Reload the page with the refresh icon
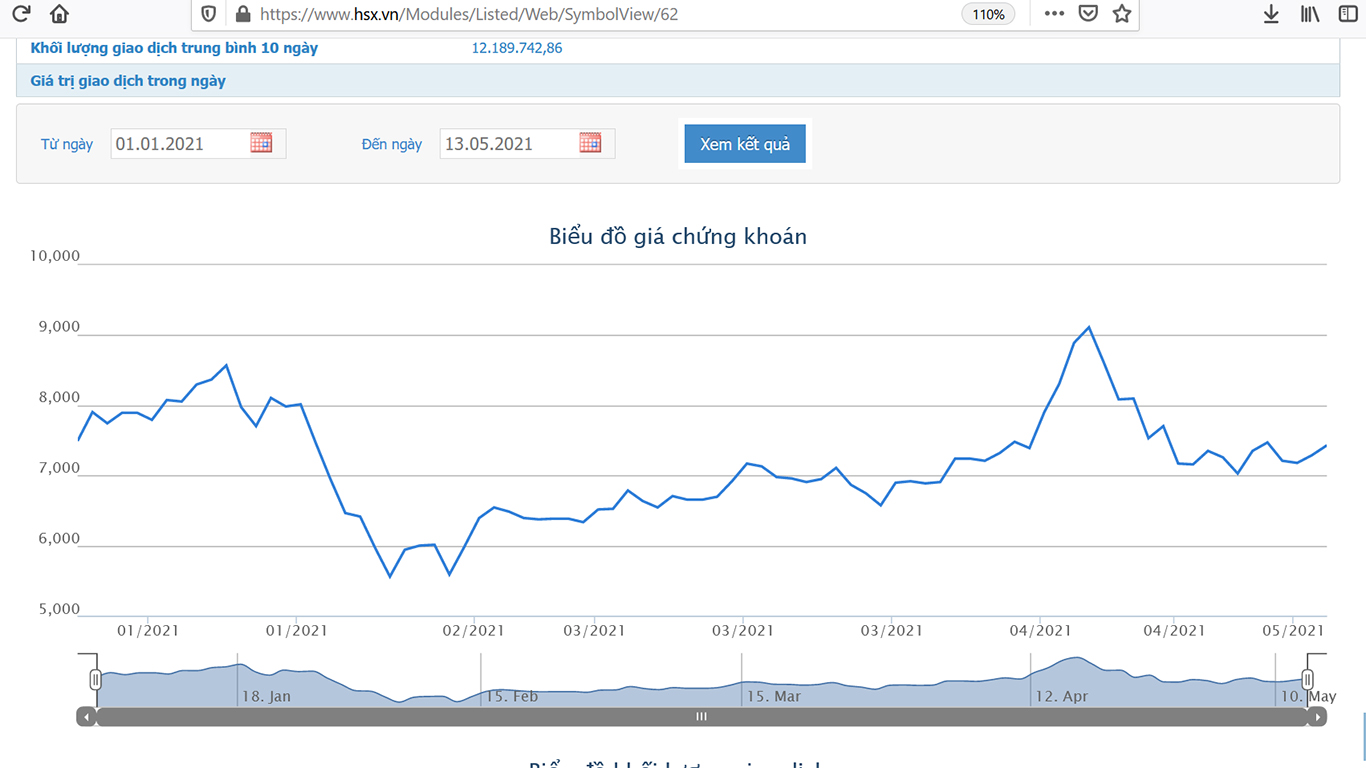The height and width of the screenshot is (768, 1366). (20, 14)
